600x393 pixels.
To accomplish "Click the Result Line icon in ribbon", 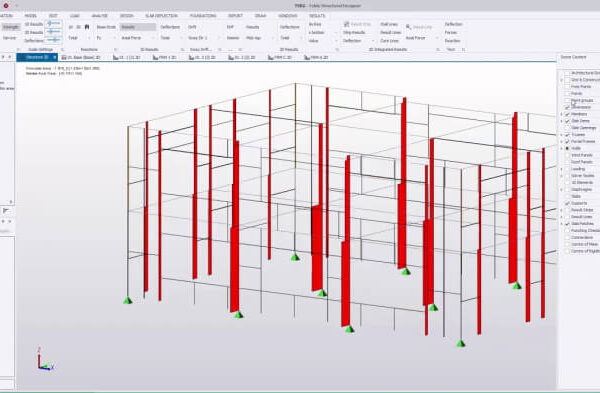I will 409,27.
